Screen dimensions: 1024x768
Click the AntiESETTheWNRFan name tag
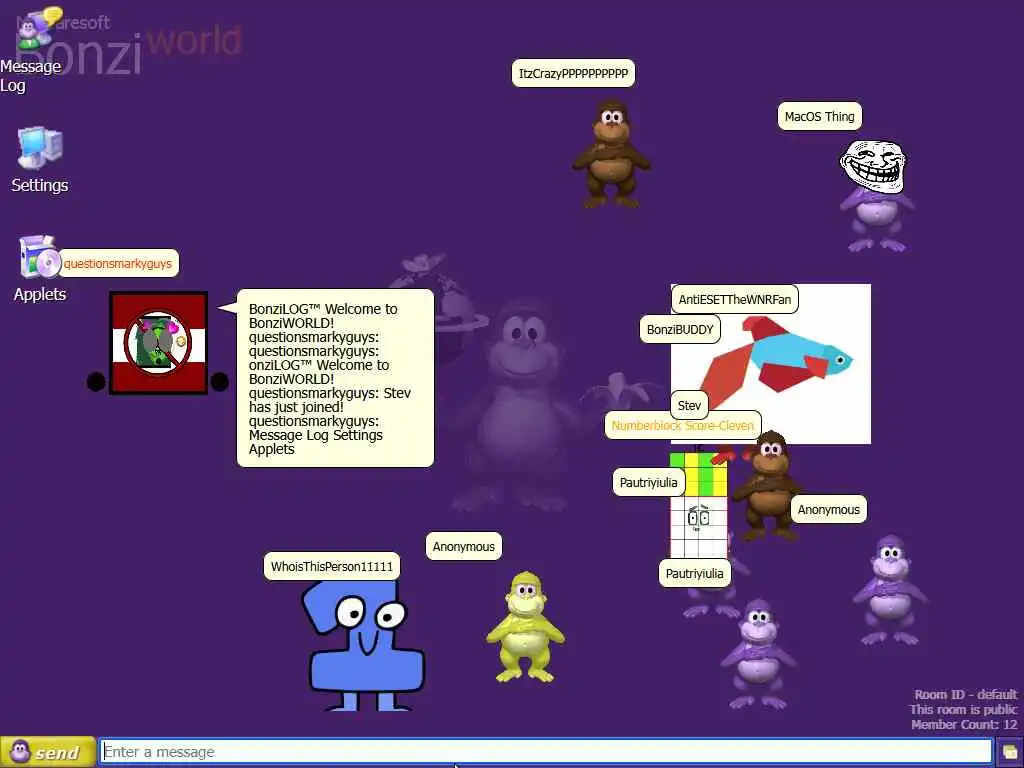point(735,299)
